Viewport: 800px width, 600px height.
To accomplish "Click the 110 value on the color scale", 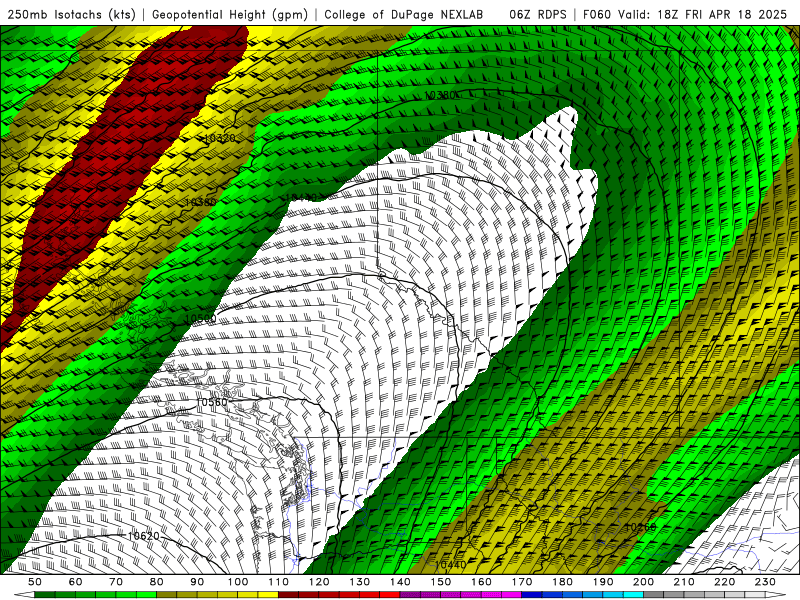I will [x=278, y=582].
